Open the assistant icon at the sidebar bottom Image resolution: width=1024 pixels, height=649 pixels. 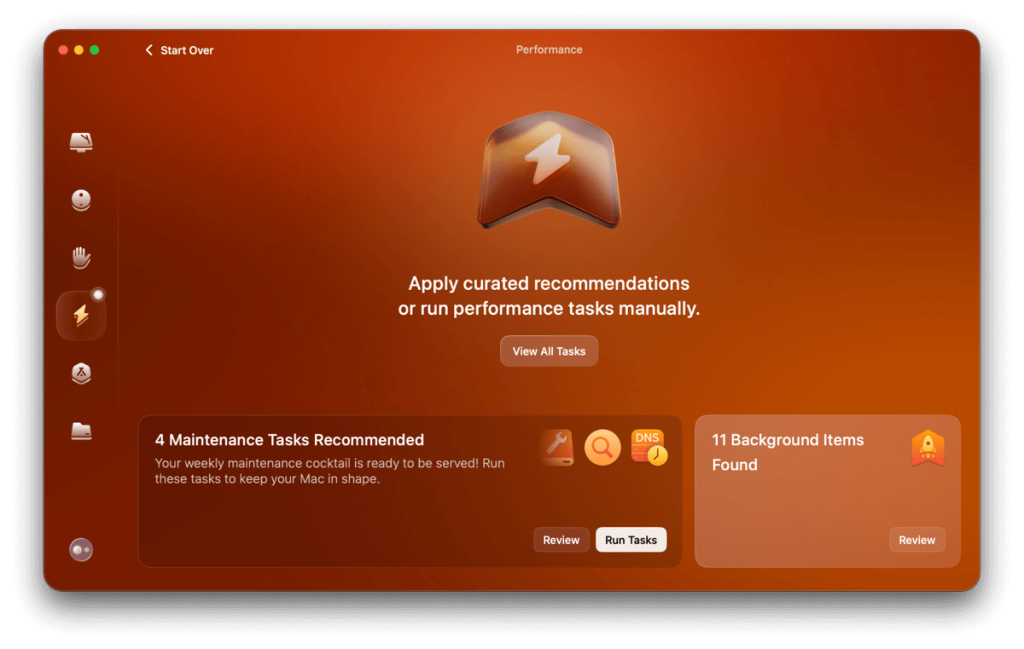click(x=81, y=550)
